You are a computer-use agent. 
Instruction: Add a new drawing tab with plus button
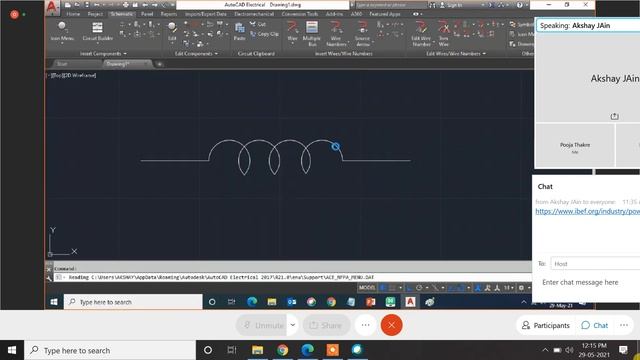tap(159, 64)
